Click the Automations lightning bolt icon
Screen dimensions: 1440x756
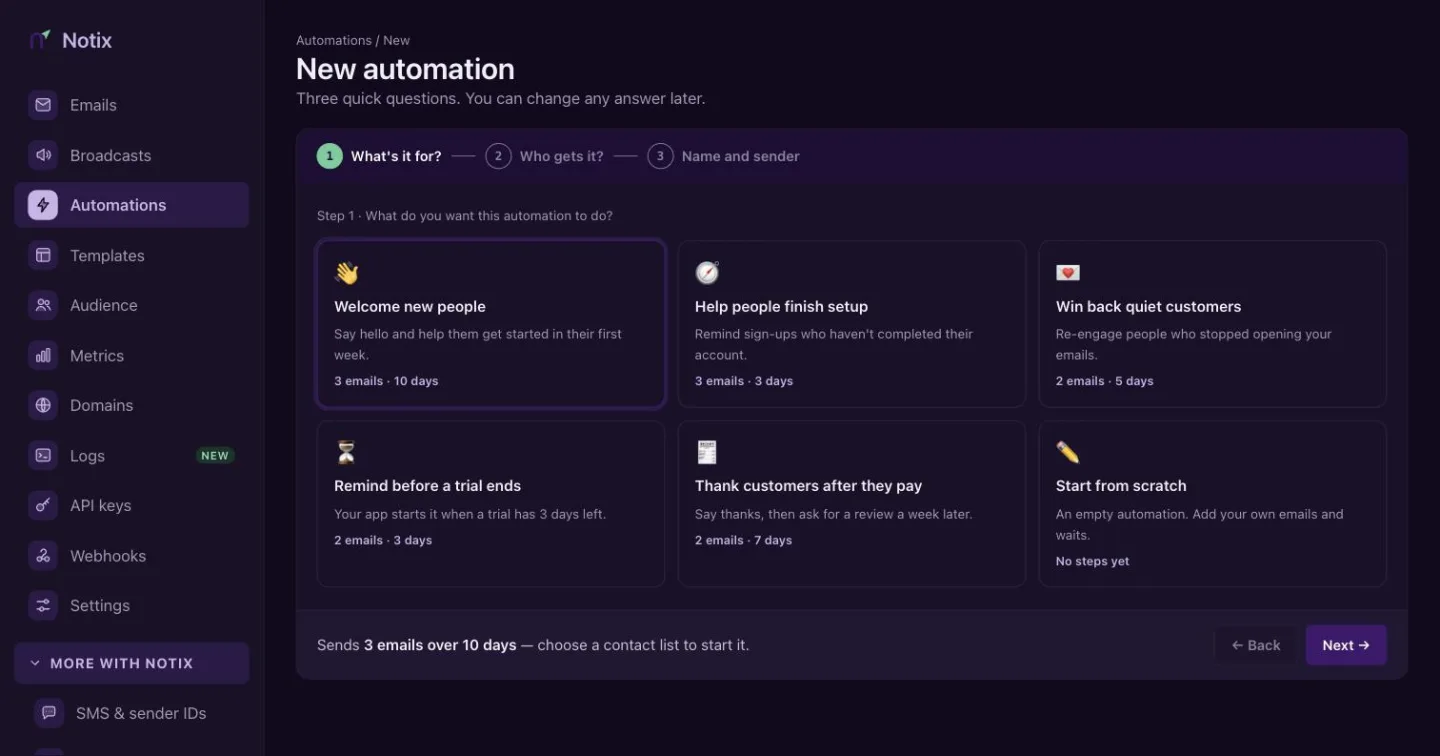pyautogui.click(x=43, y=205)
